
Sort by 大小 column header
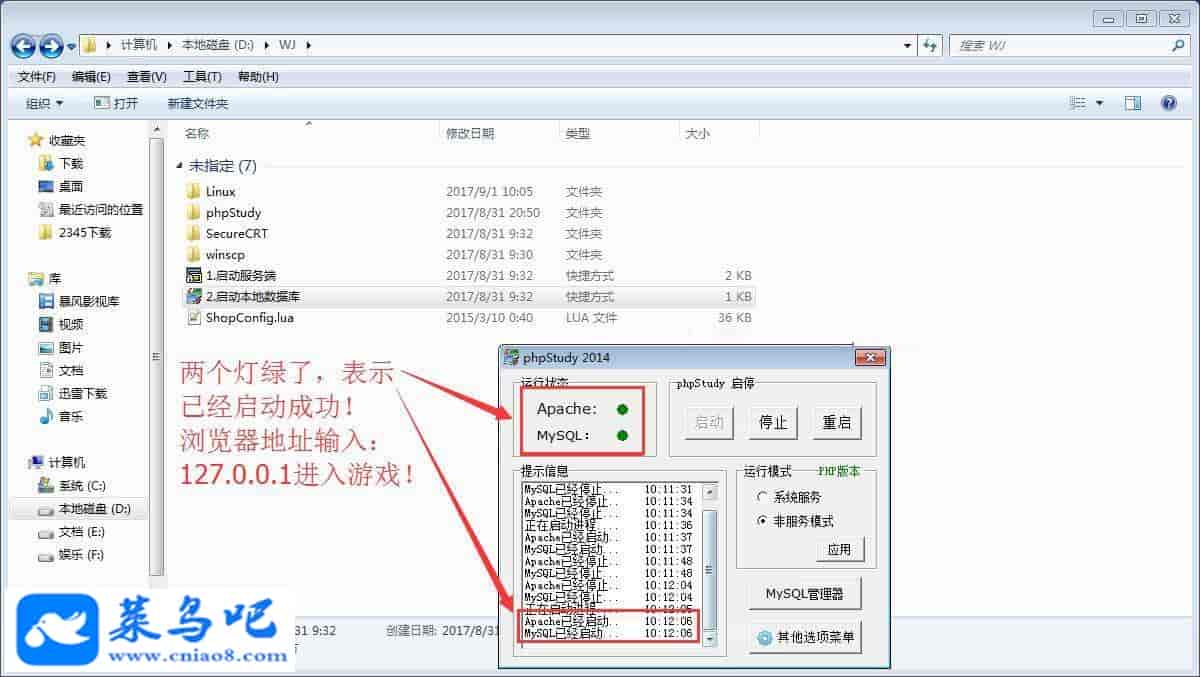[697, 133]
